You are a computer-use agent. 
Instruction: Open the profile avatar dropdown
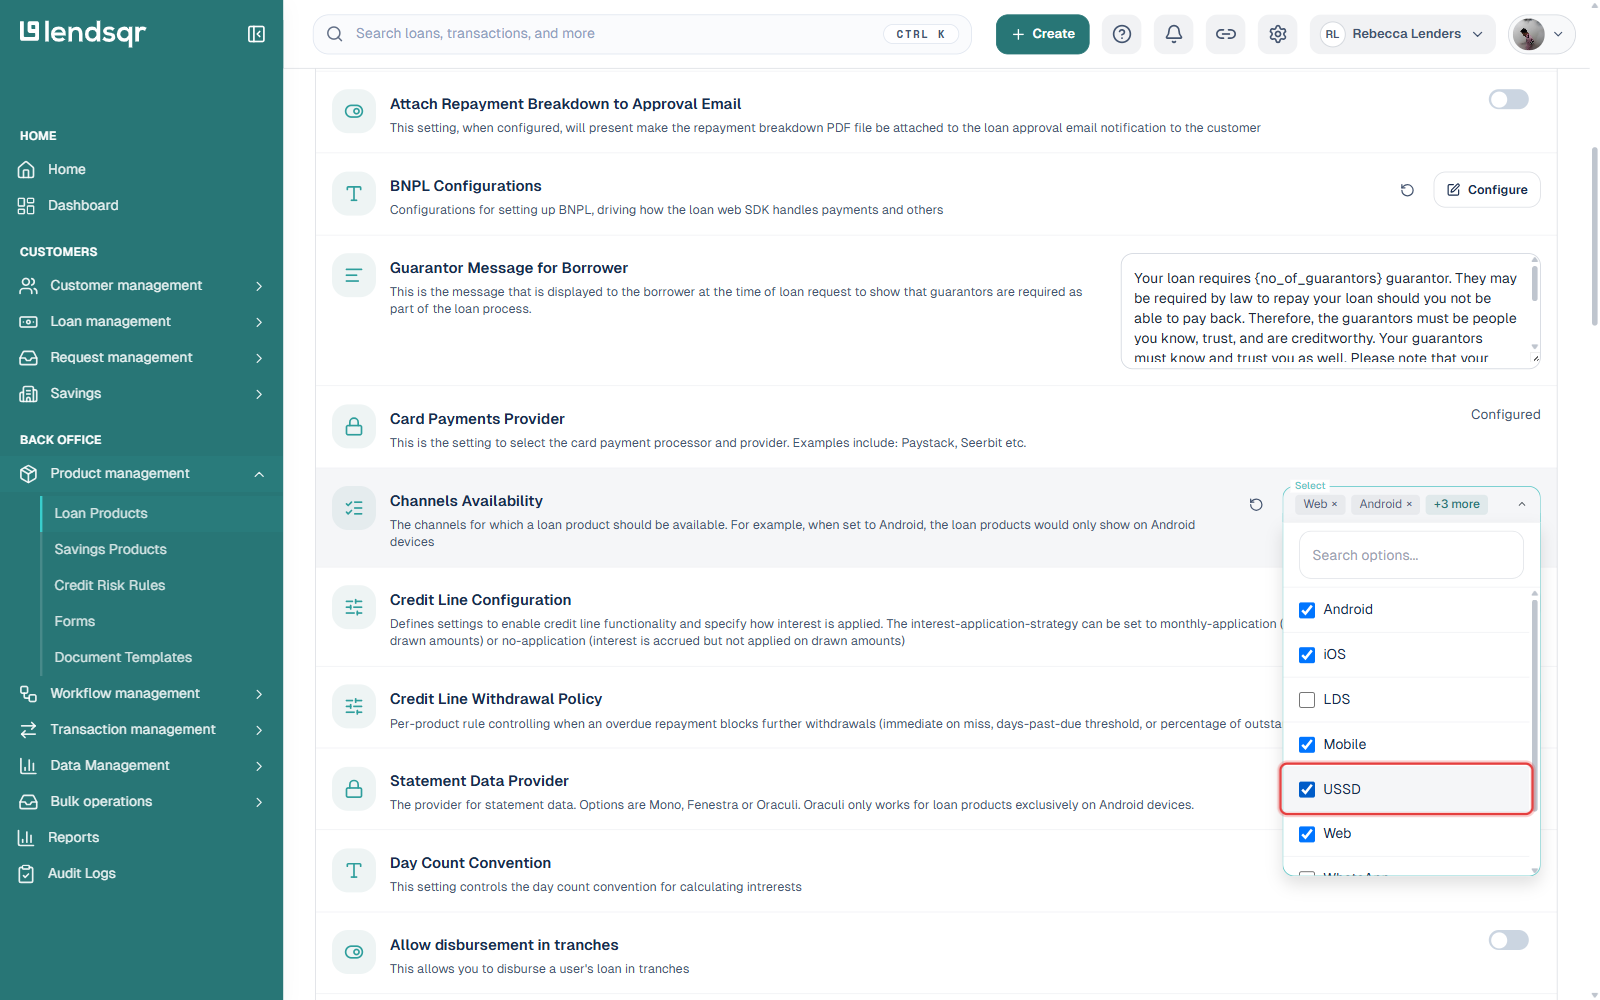pos(1541,34)
